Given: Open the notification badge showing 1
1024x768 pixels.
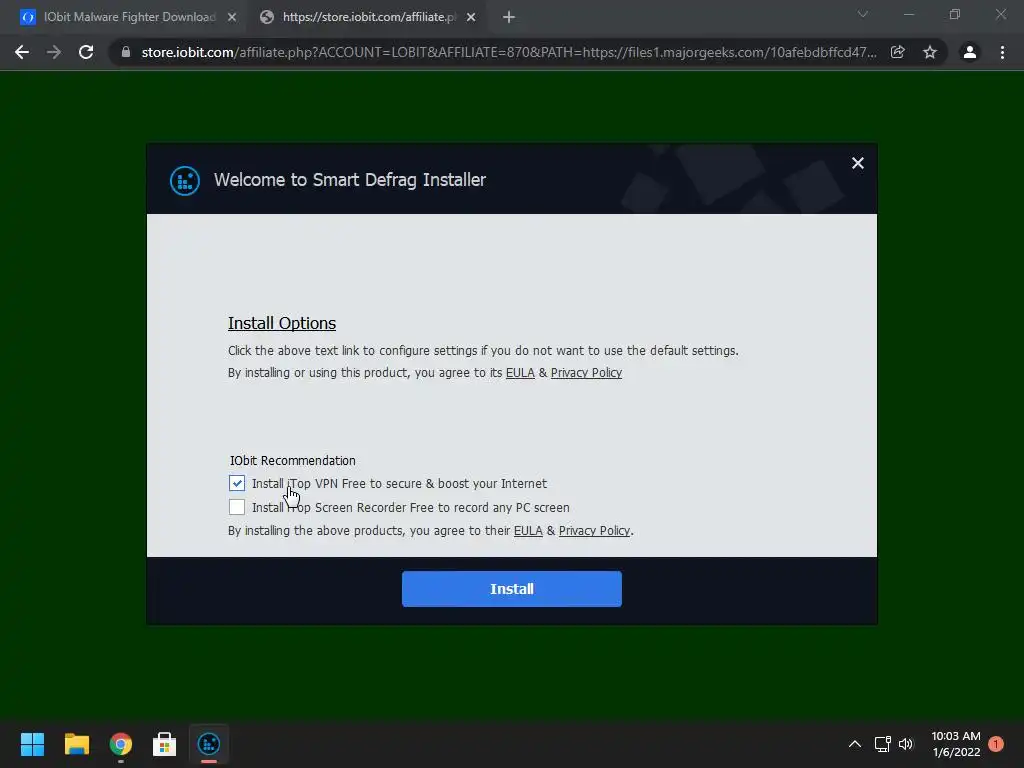Looking at the screenshot, I should pyautogui.click(x=996, y=744).
